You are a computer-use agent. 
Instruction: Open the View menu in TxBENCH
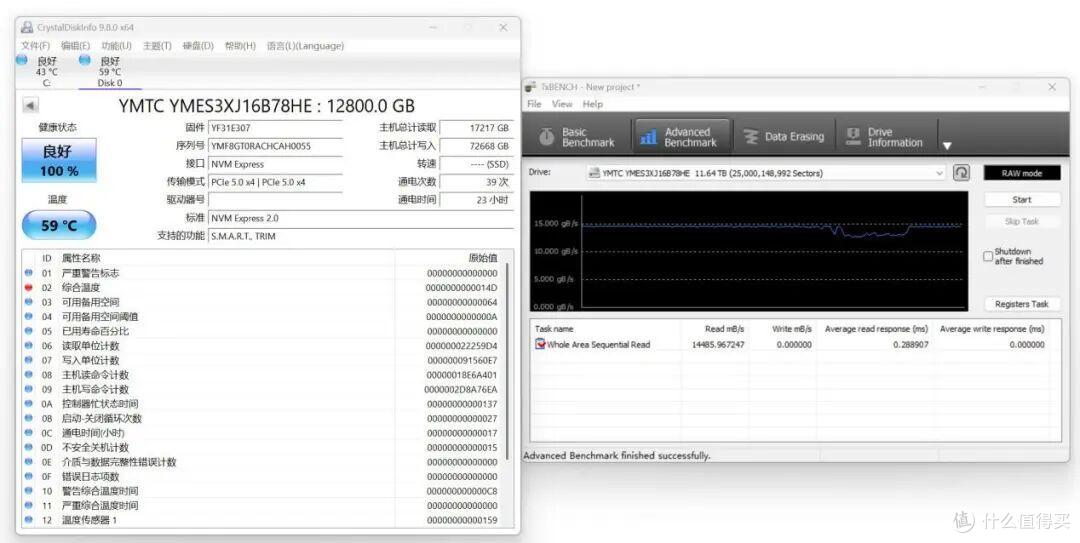pos(562,104)
